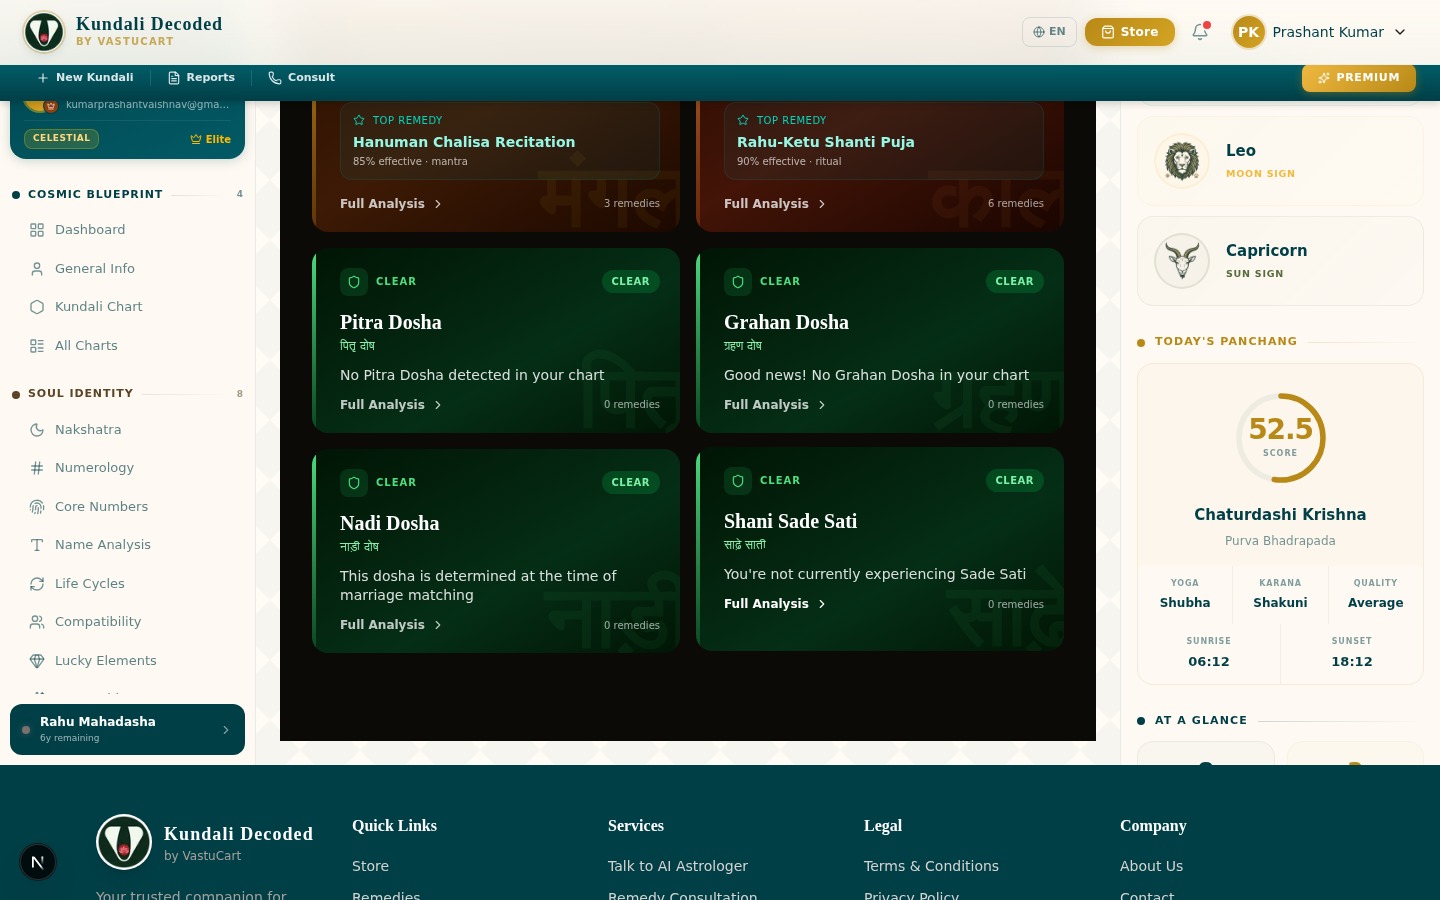This screenshot has height=900, width=1440.
Task: Click the Kundali Decoded logo in header
Action: pos(44,32)
